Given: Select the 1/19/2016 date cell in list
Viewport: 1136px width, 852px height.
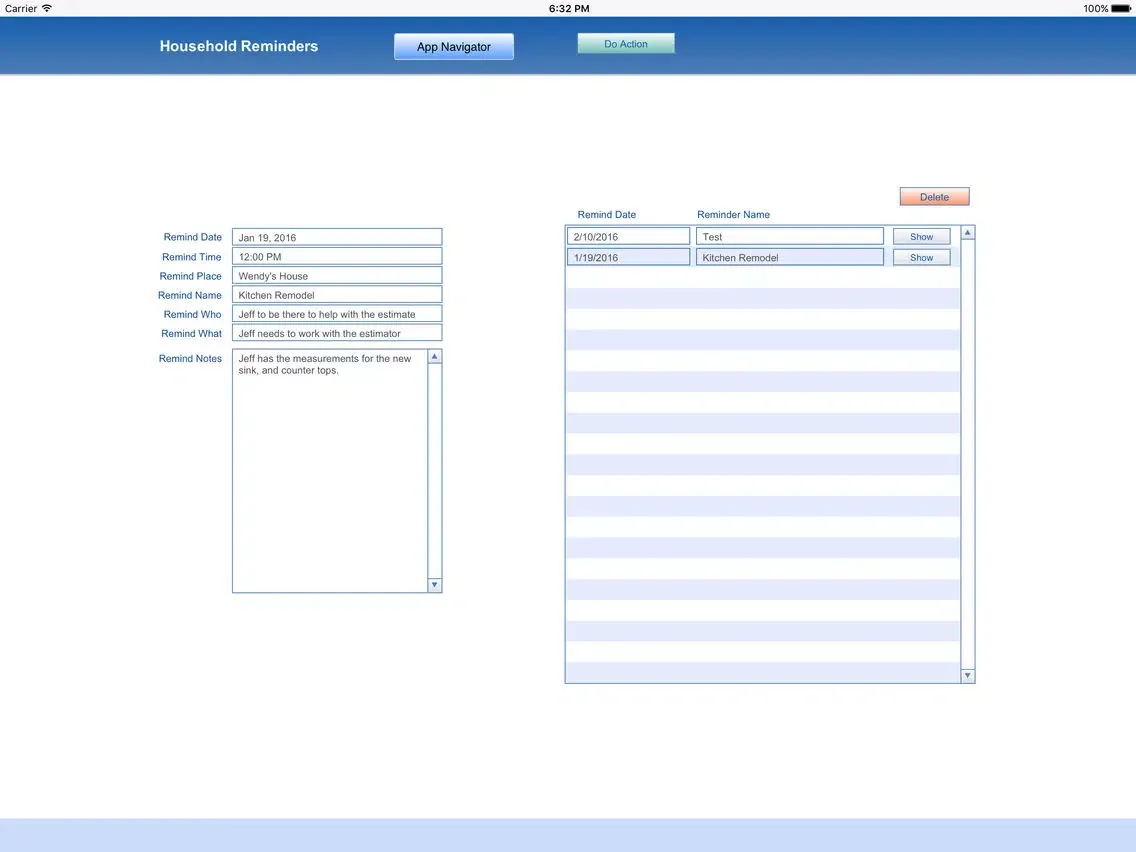Looking at the screenshot, I should coord(628,258).
